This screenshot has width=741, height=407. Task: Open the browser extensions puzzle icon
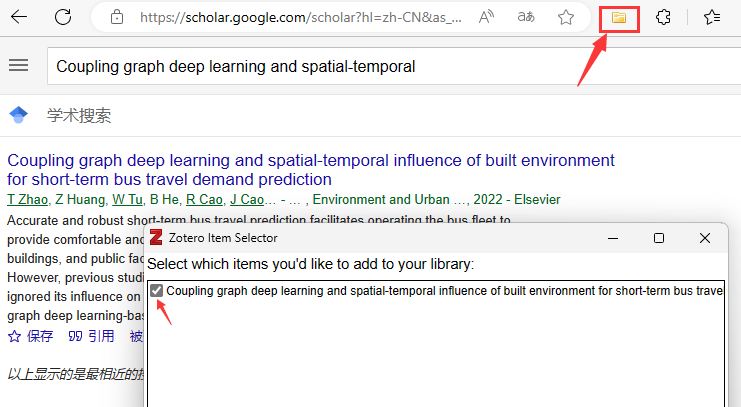(663, 17)
